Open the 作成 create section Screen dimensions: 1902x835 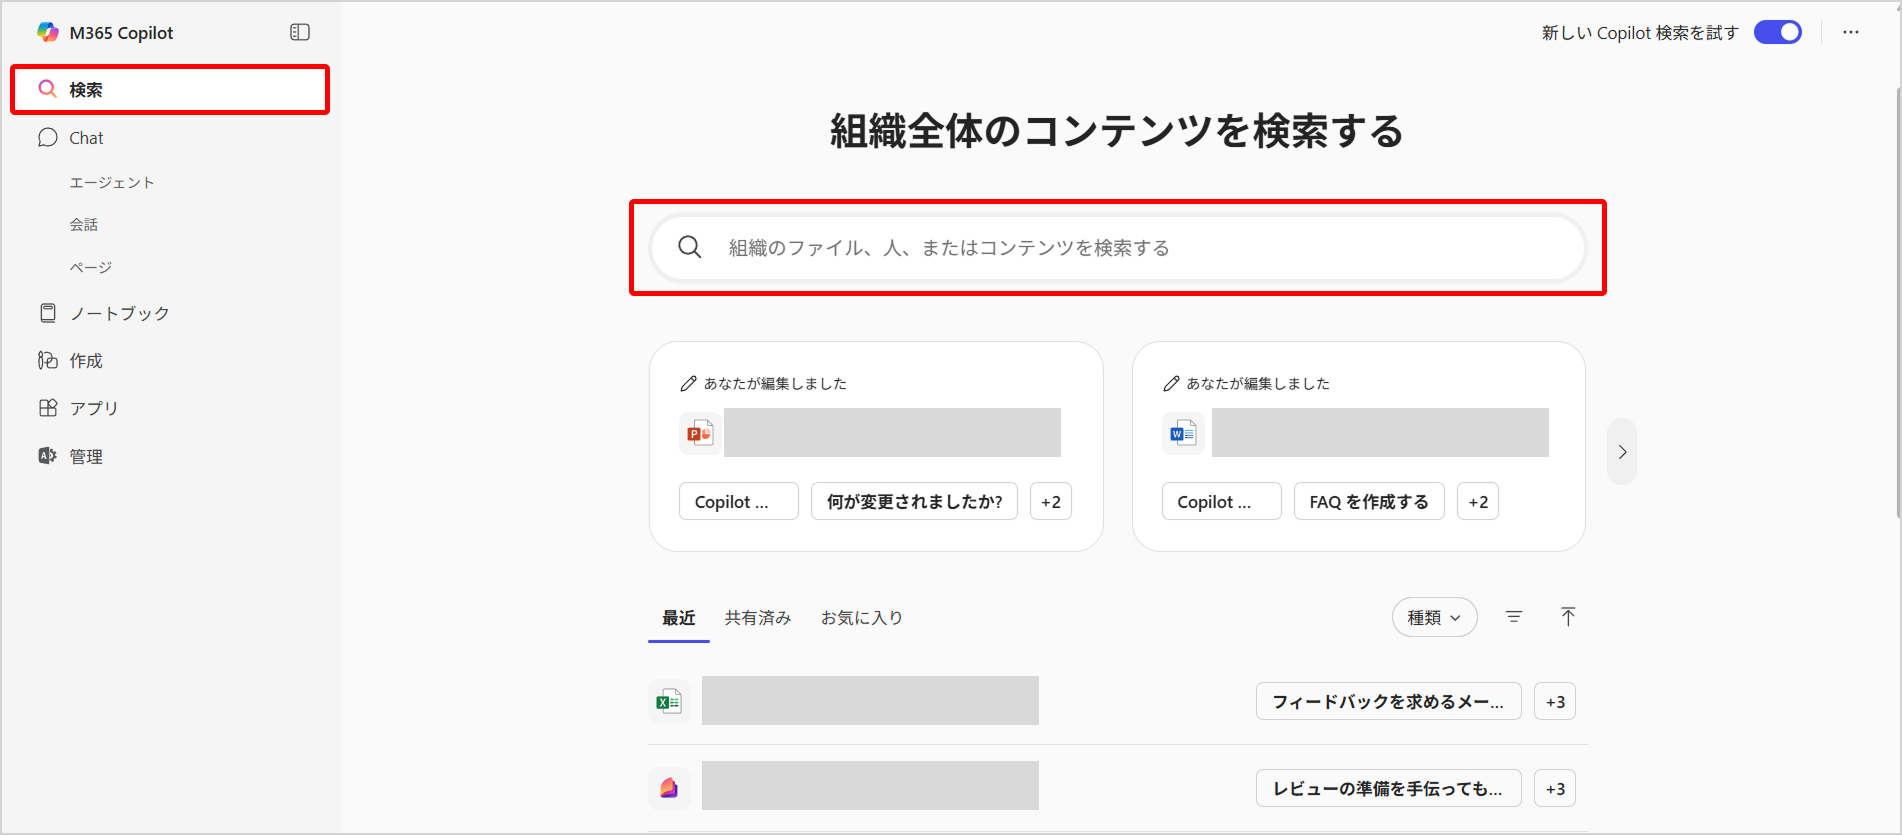coord(86,361)
